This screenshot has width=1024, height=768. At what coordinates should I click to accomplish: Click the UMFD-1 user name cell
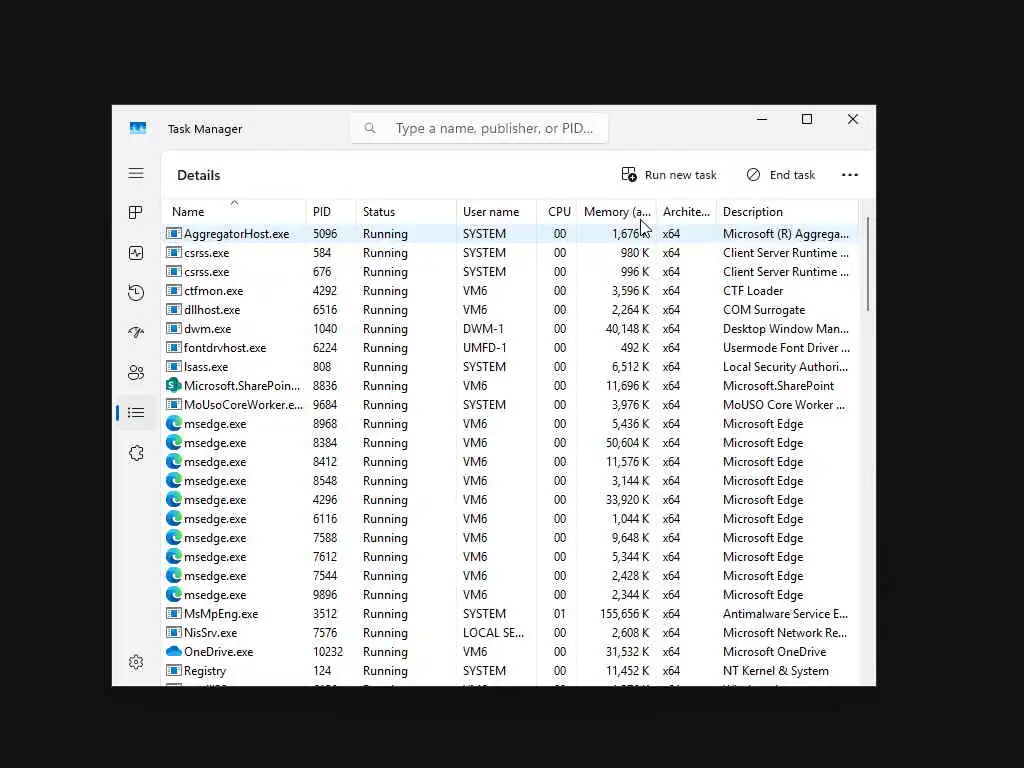pos(485,347)
